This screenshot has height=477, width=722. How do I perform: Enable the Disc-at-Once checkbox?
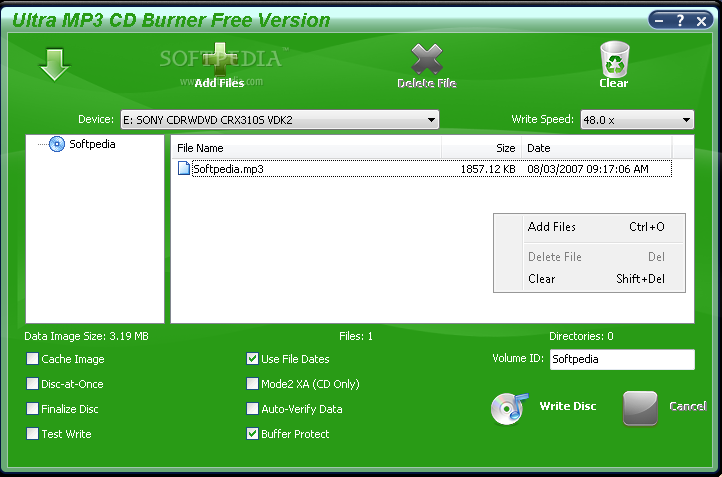pyautogui.click(x=32, y=384)
